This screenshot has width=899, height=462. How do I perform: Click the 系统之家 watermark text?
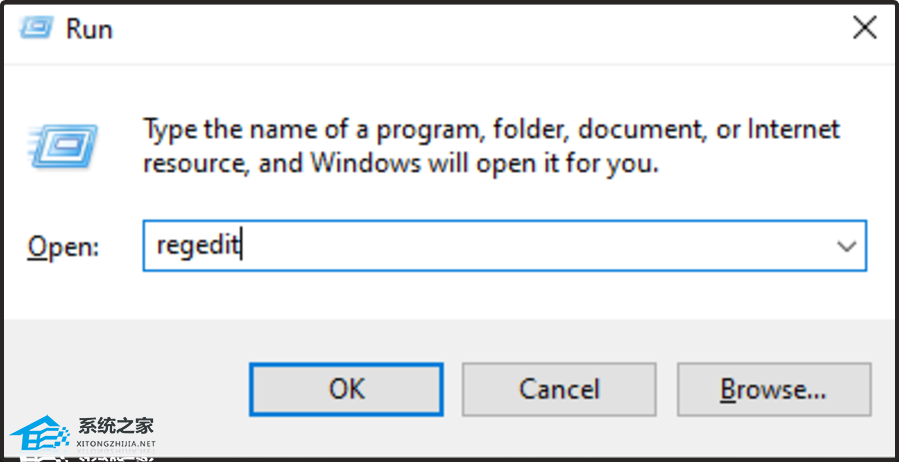point(116,426)
